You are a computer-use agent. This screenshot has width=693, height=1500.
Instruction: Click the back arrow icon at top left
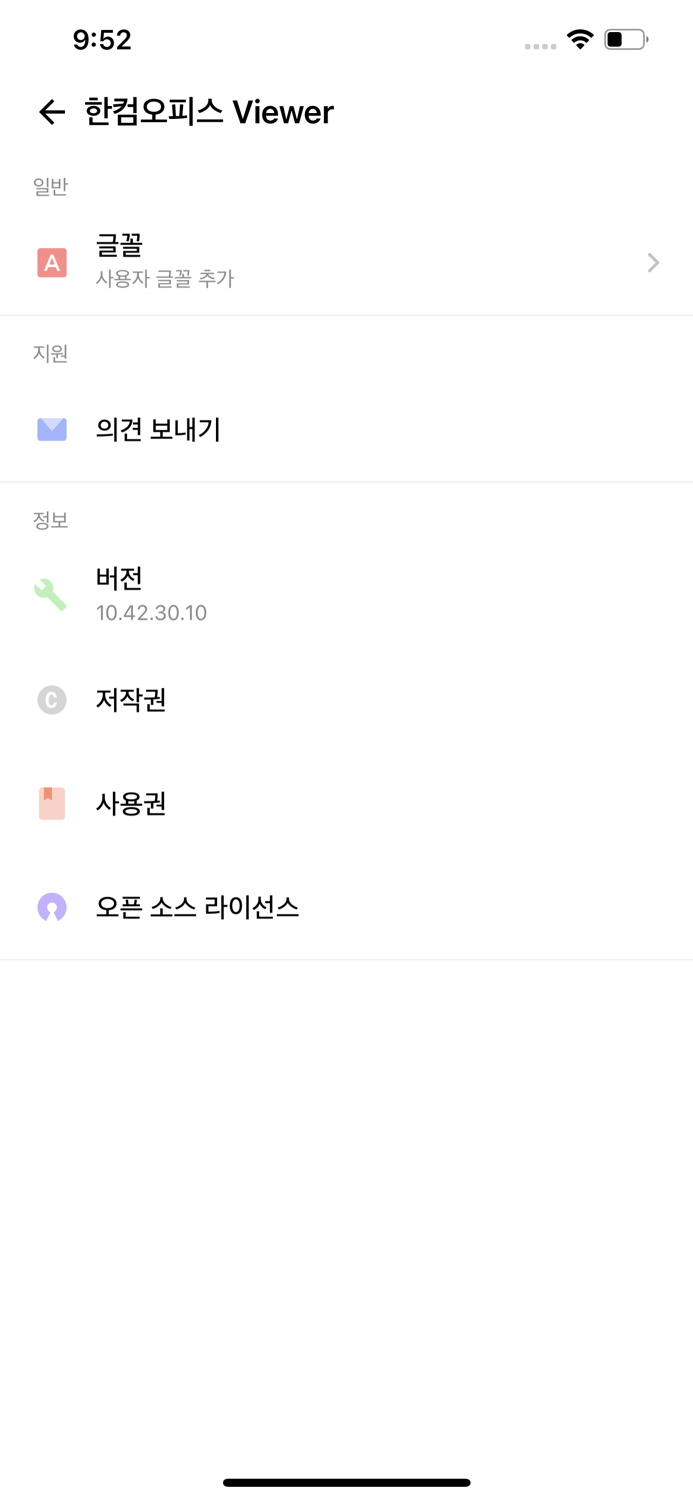[x=50, y=111]
